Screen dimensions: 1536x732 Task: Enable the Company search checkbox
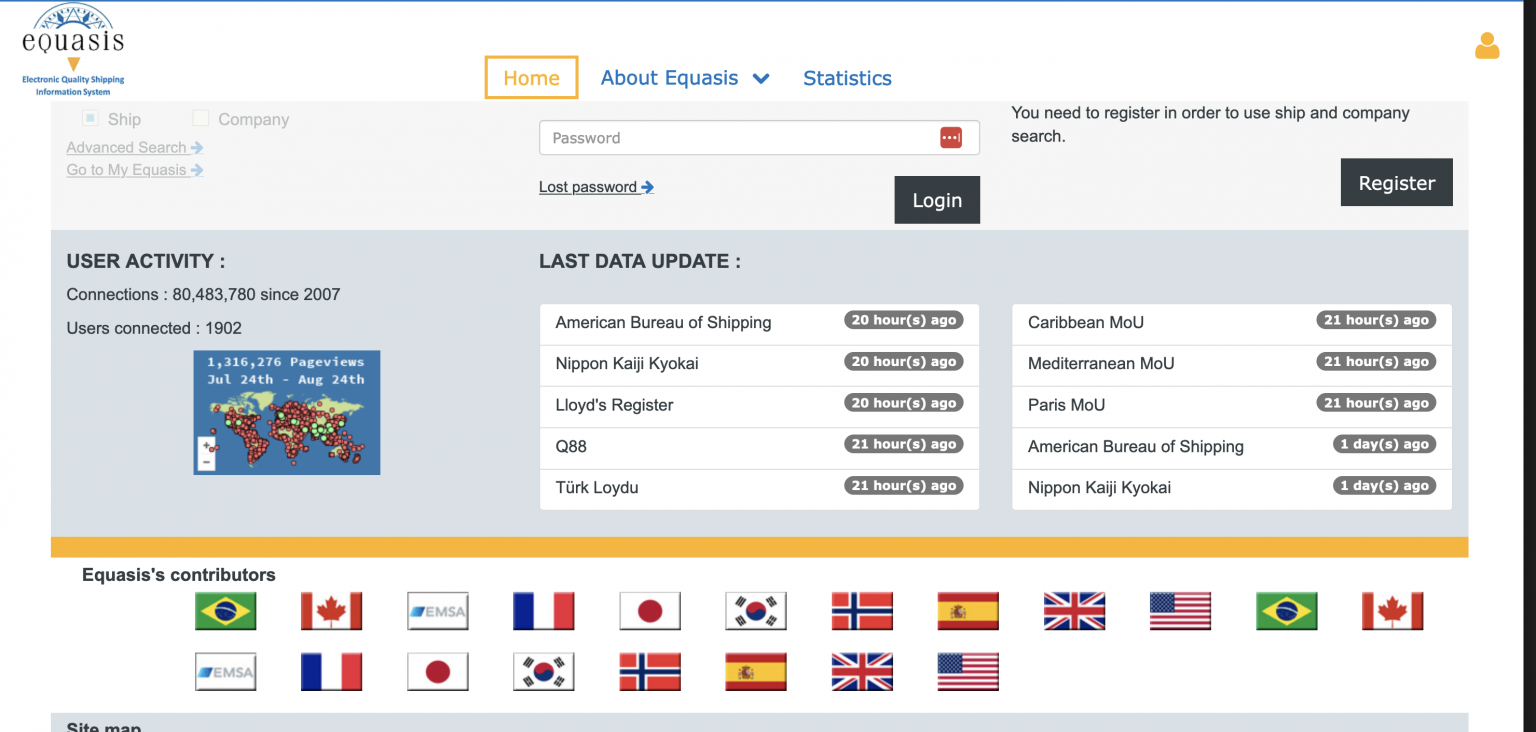(x=200, y=117)
